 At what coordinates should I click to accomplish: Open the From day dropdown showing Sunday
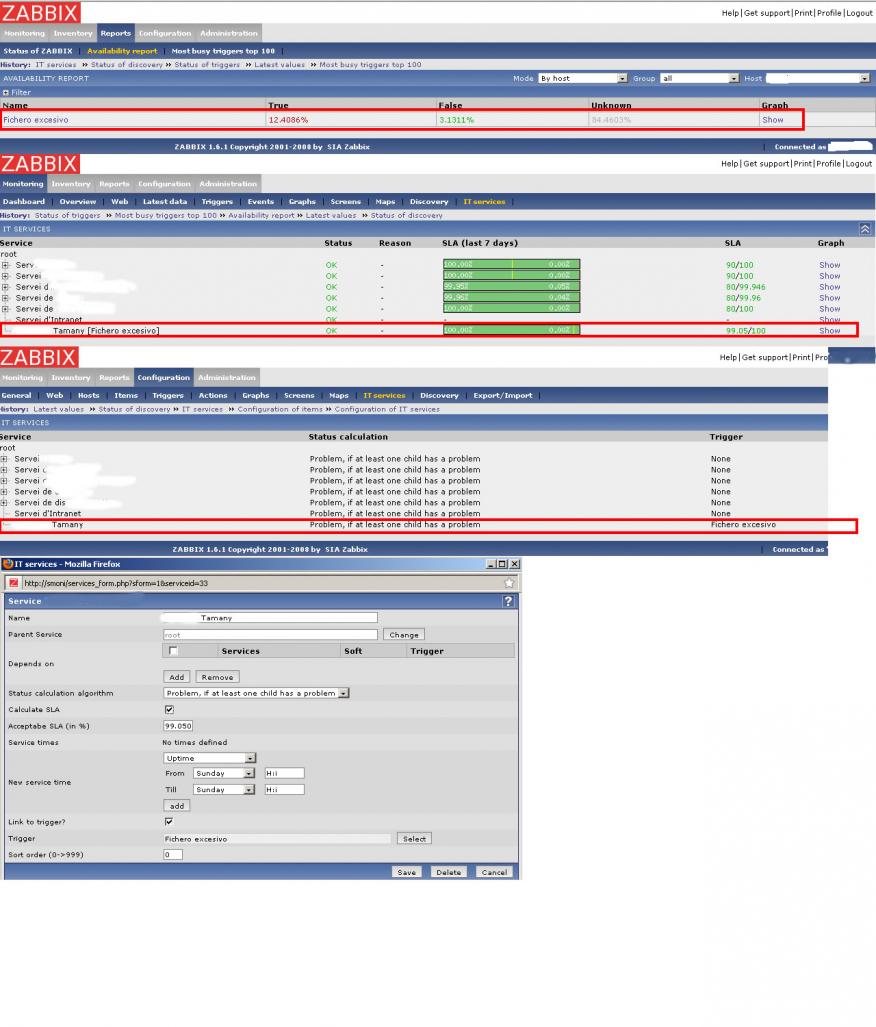coord(223,774)
